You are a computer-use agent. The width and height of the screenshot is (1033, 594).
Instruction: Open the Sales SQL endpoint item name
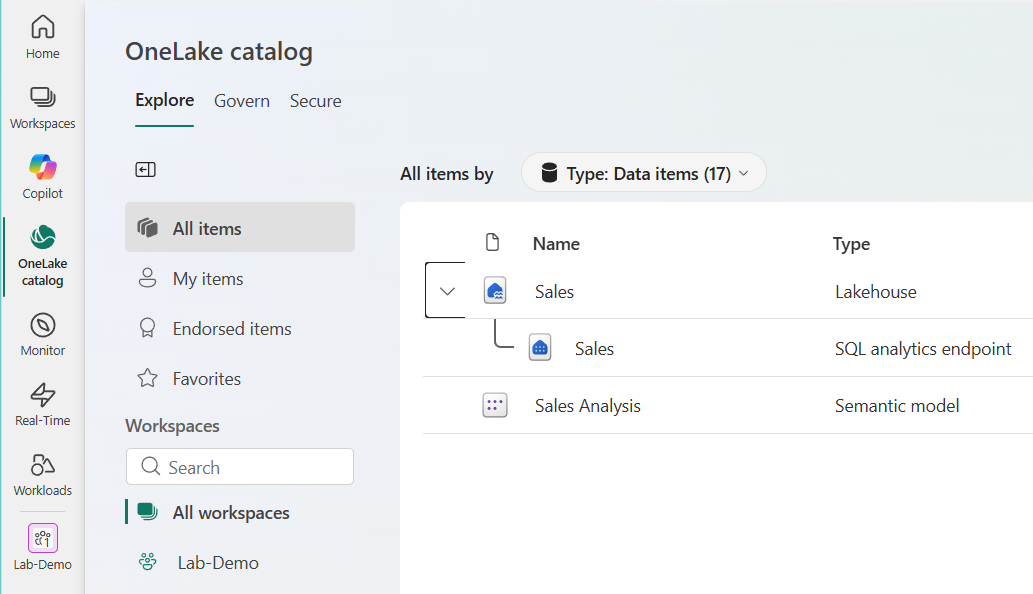pos(594,349)
